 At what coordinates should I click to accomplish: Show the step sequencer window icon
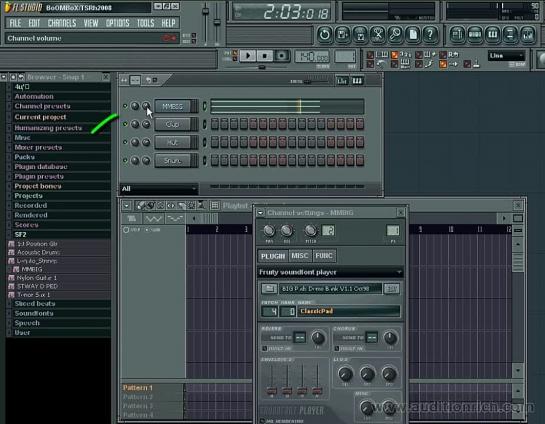(475, 34)
